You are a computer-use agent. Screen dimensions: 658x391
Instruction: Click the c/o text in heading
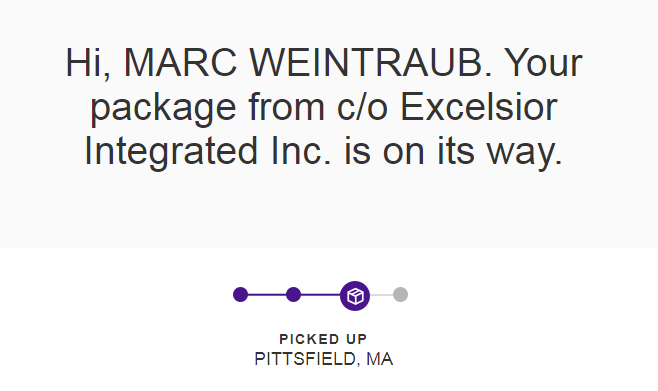[x=362, y=107]
